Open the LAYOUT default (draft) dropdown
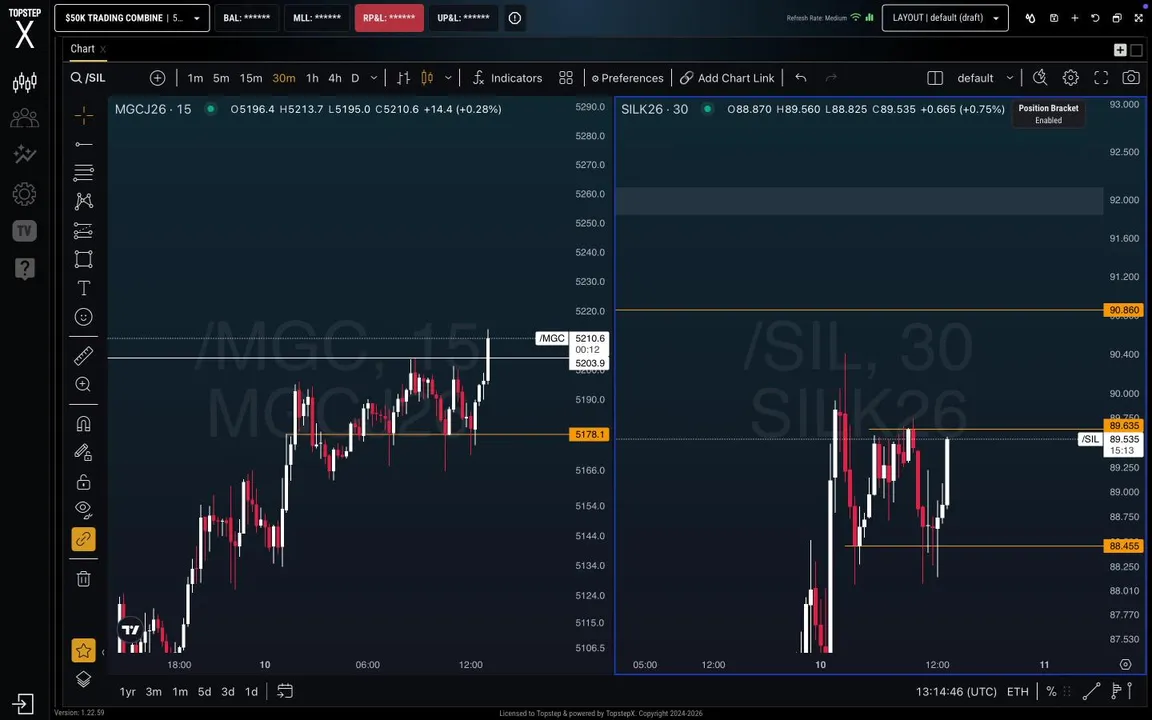 click(x=945, y=18)
